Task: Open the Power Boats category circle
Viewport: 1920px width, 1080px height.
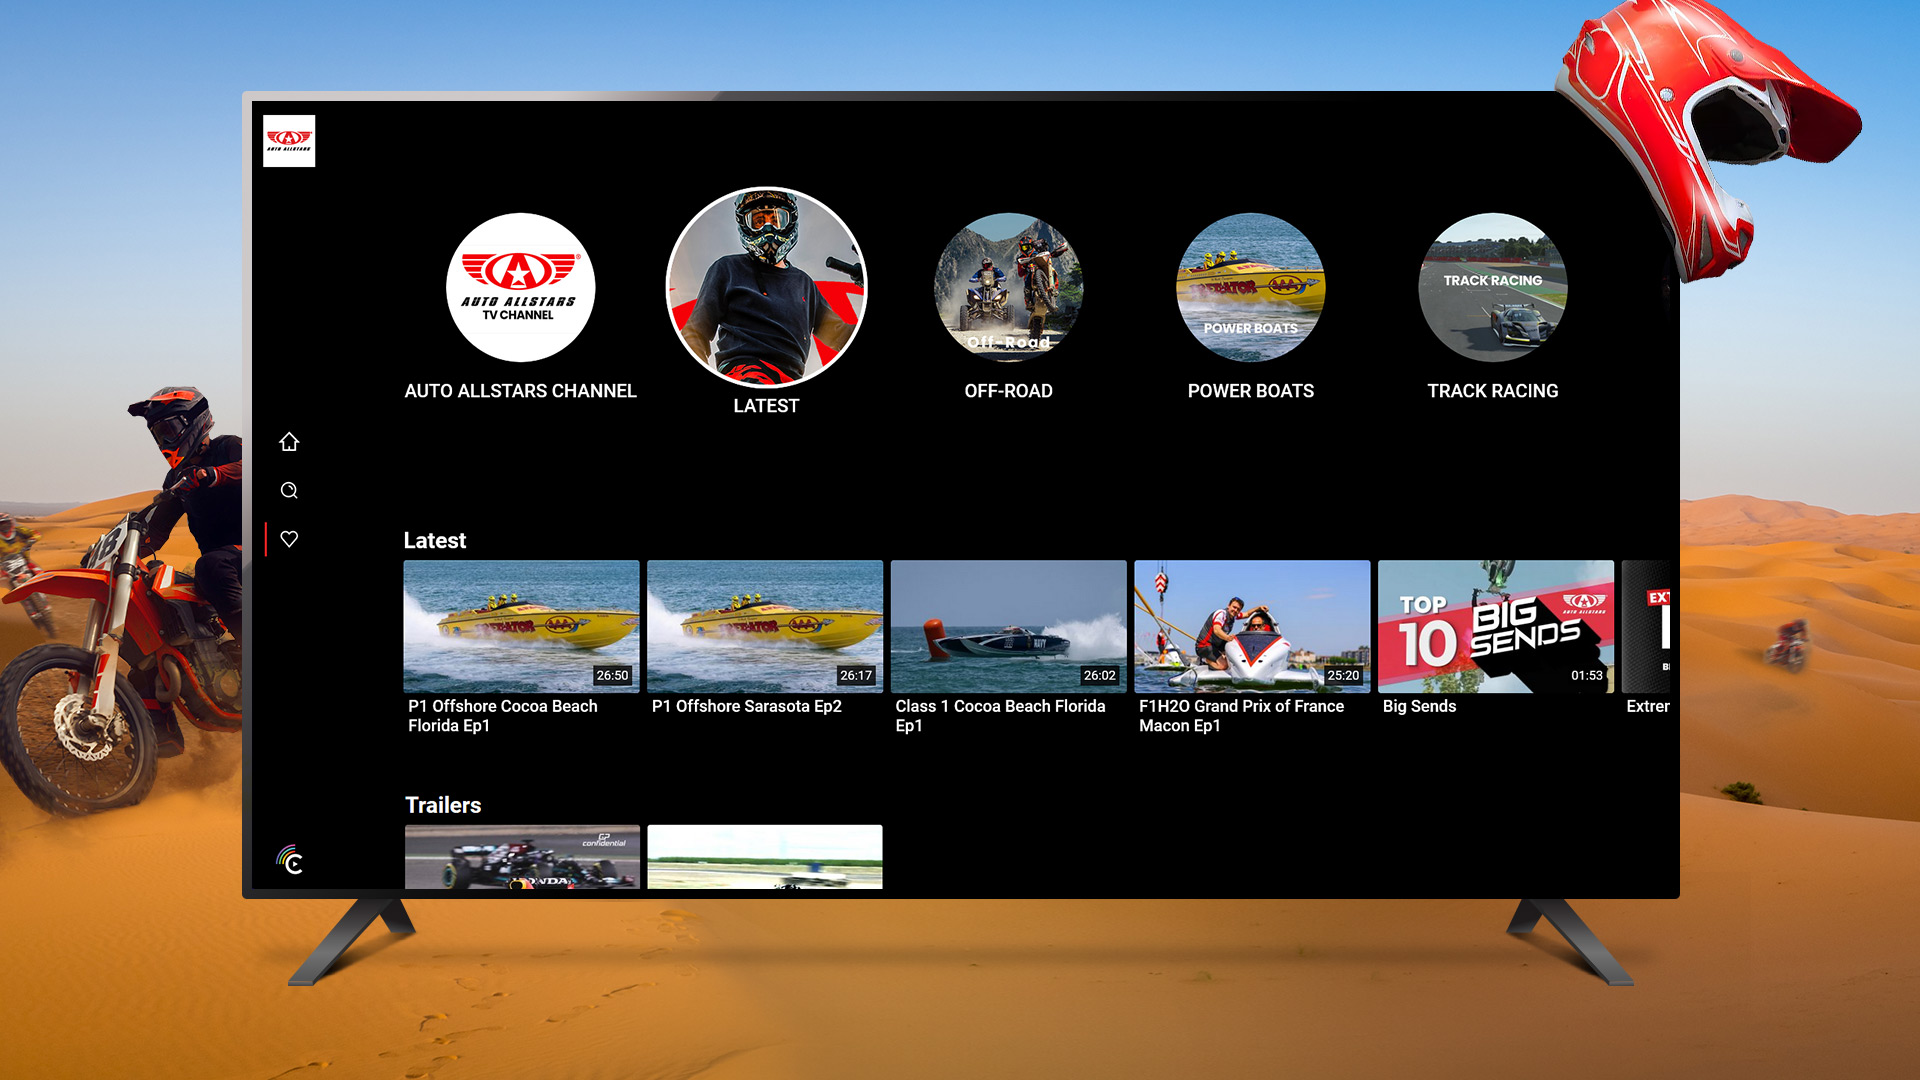Action: pyautogui.click(x=1250, y=288)
